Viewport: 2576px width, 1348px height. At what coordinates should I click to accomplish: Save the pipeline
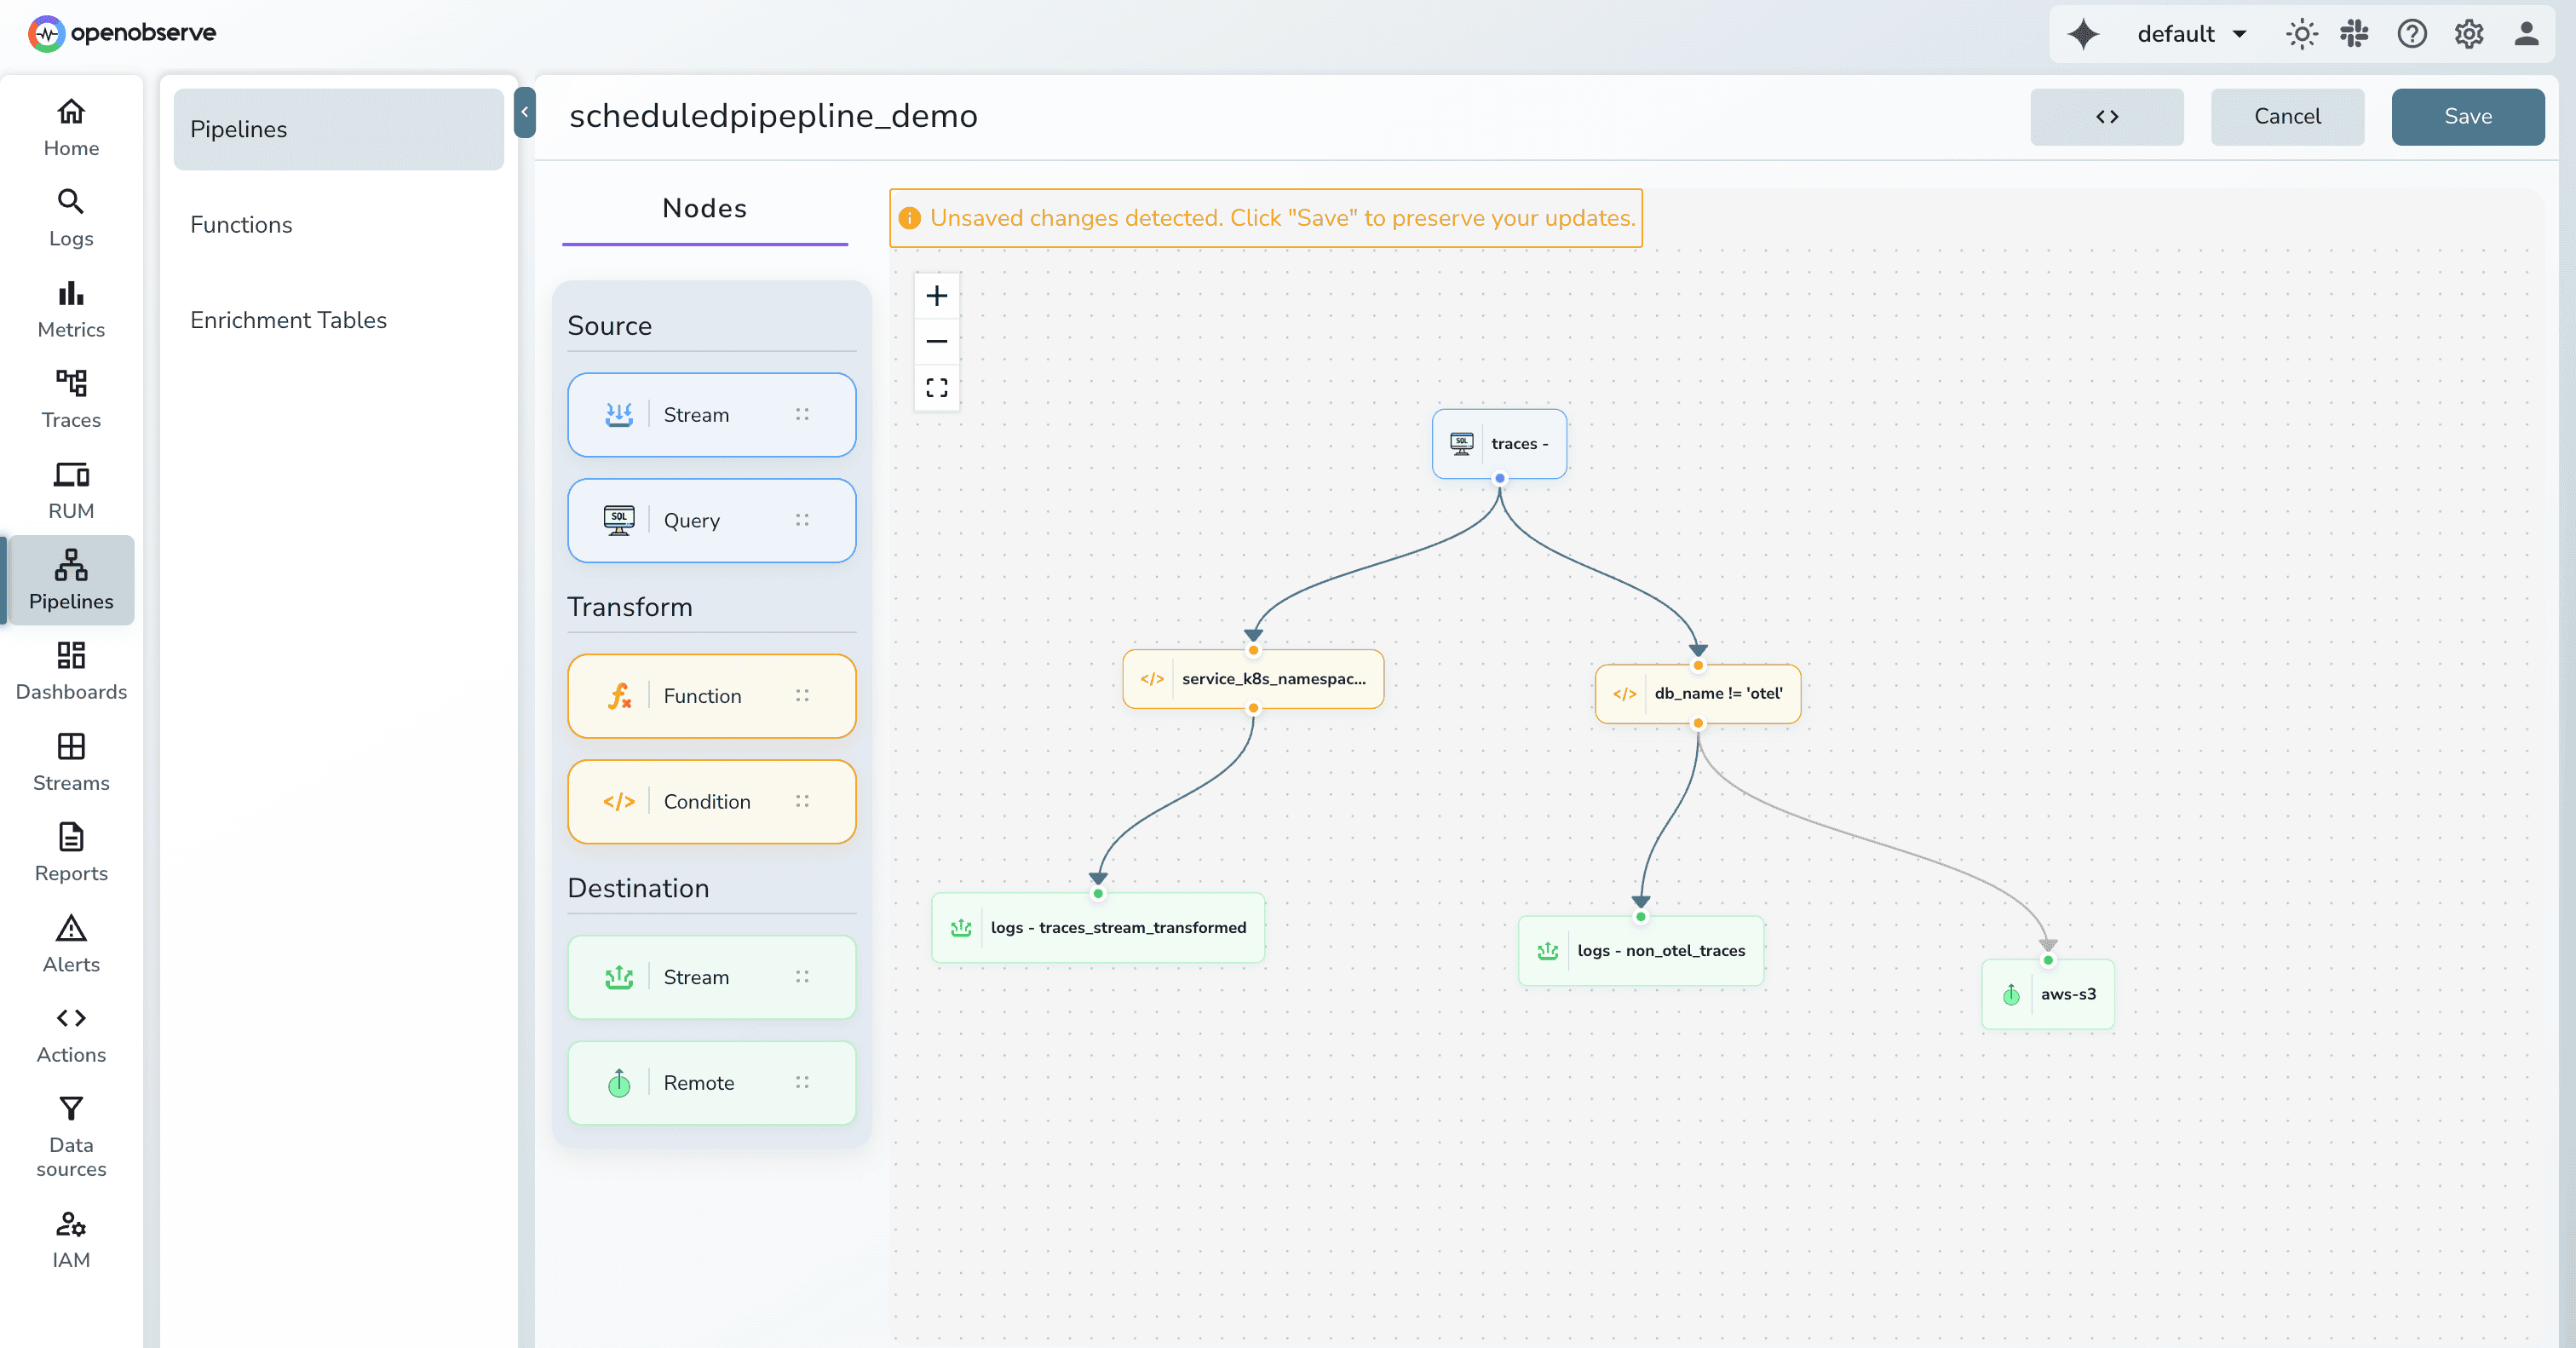point(2467,116)
